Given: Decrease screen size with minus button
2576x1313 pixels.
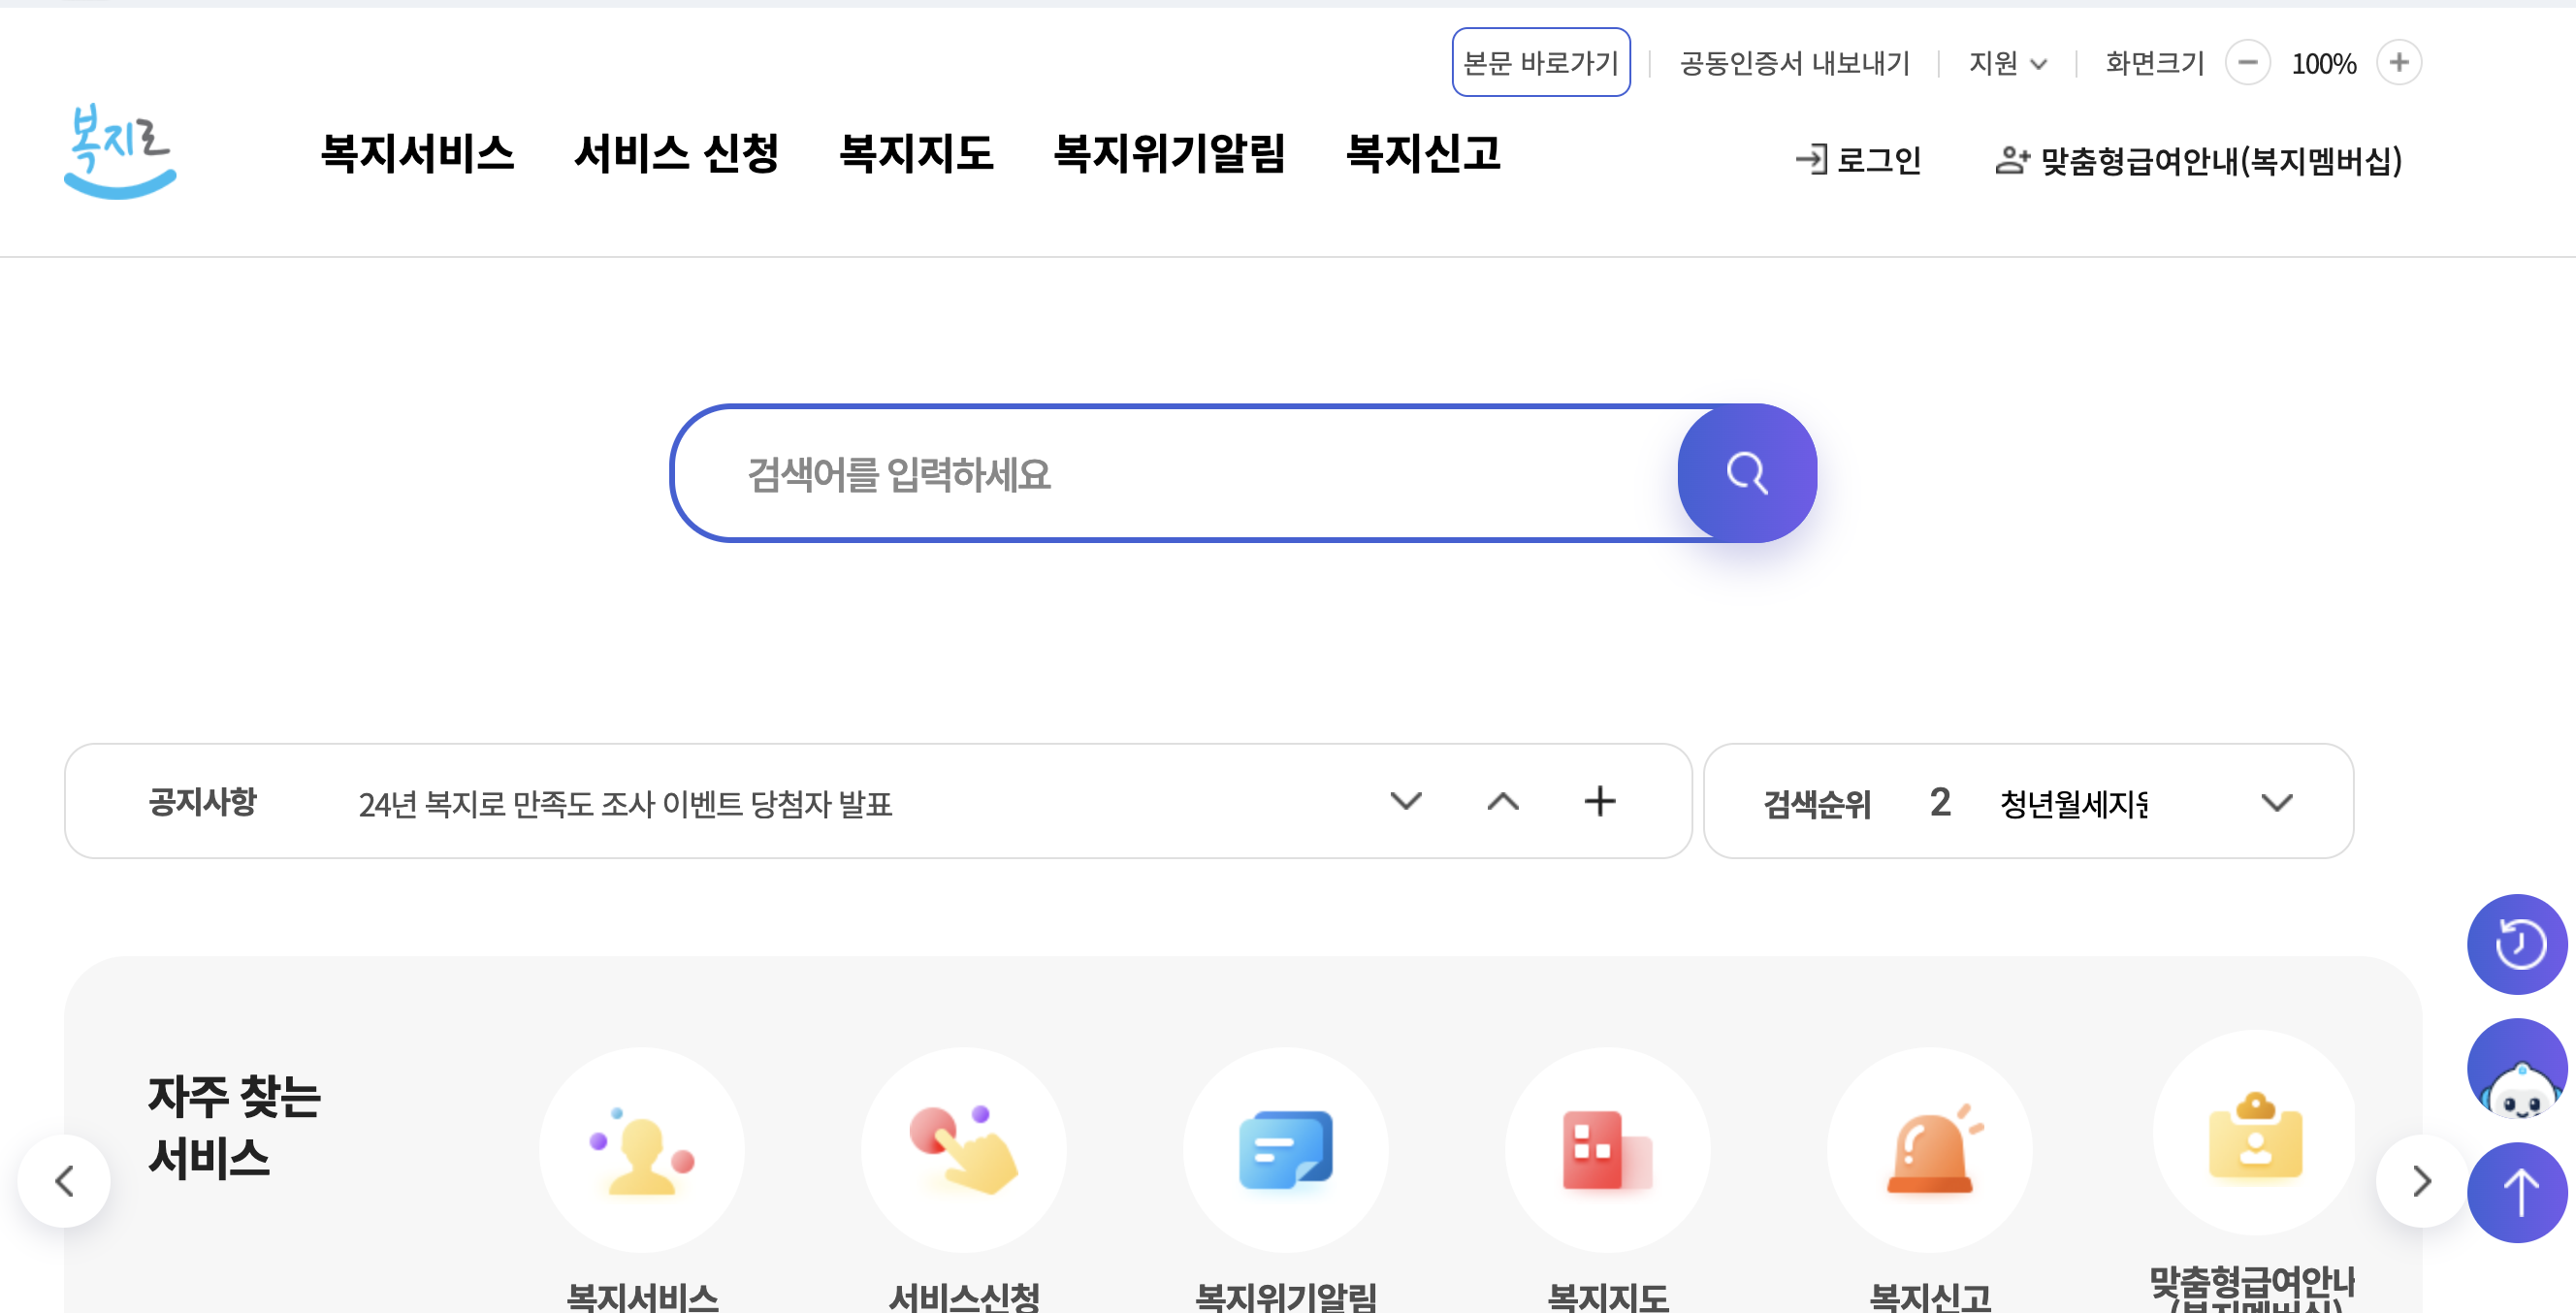Looking at the screenshot, I should [x=2247, y=63].
